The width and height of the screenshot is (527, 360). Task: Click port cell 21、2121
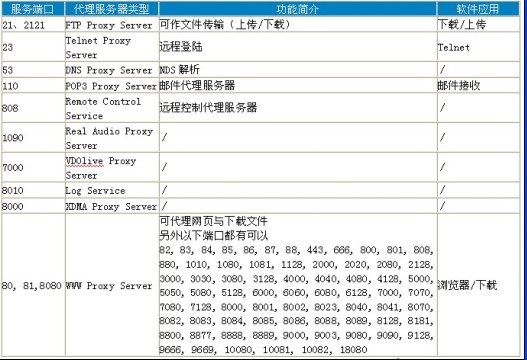(33, 25)
